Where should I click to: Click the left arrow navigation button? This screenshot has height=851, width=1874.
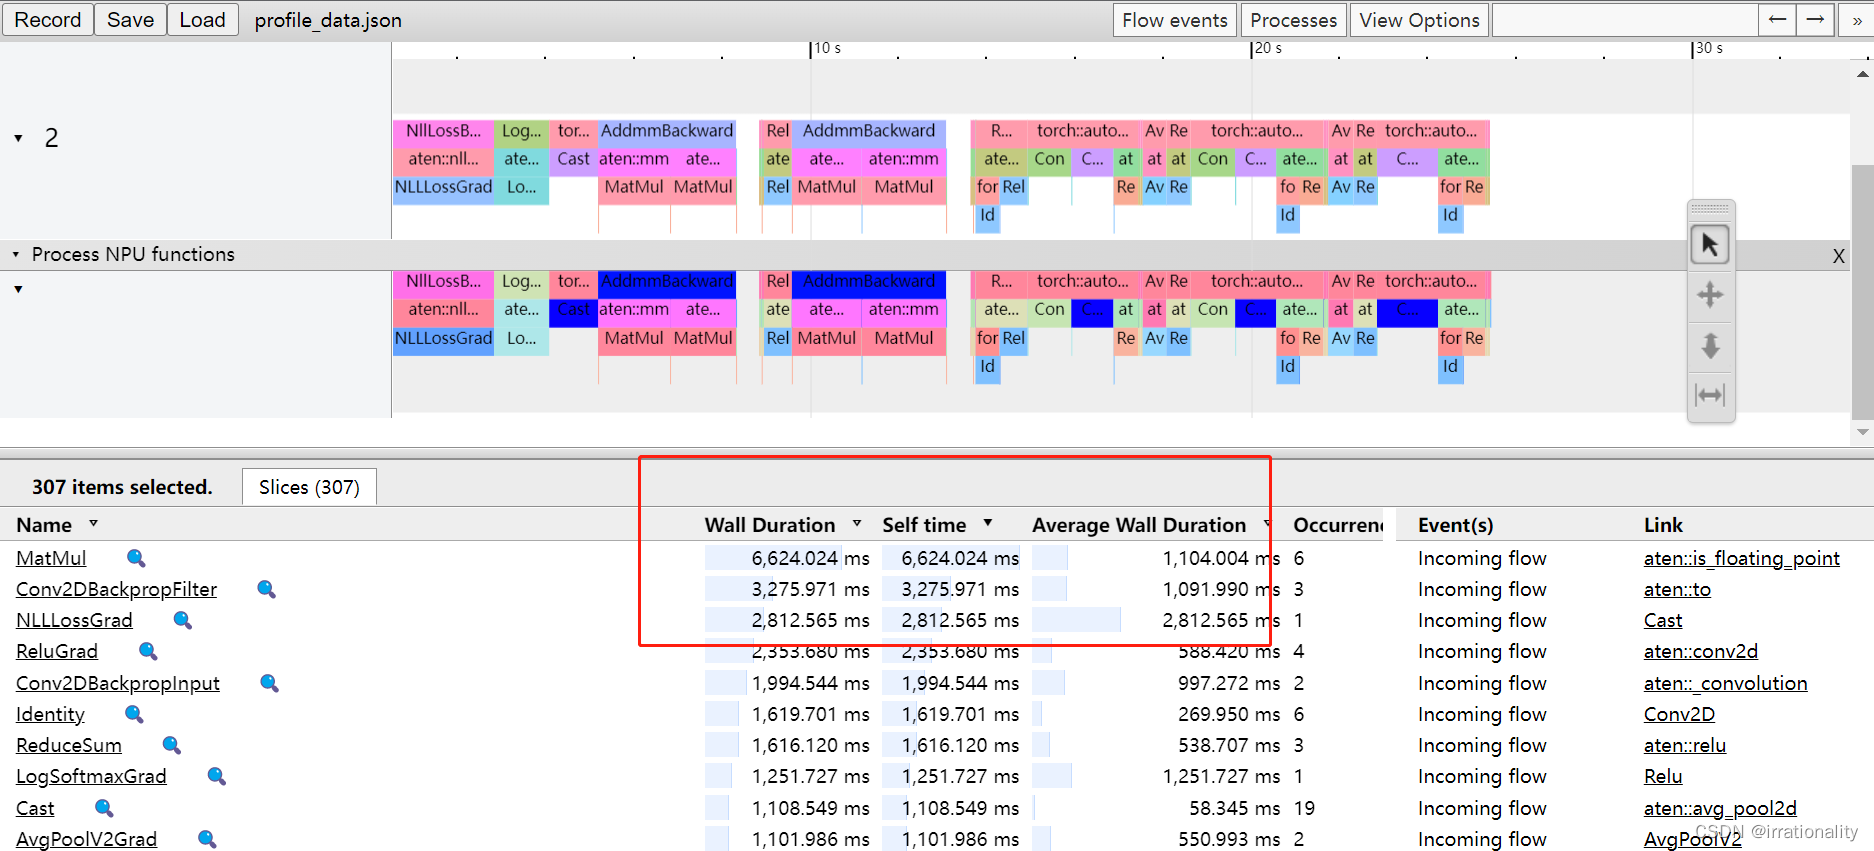click(1777, 20)
